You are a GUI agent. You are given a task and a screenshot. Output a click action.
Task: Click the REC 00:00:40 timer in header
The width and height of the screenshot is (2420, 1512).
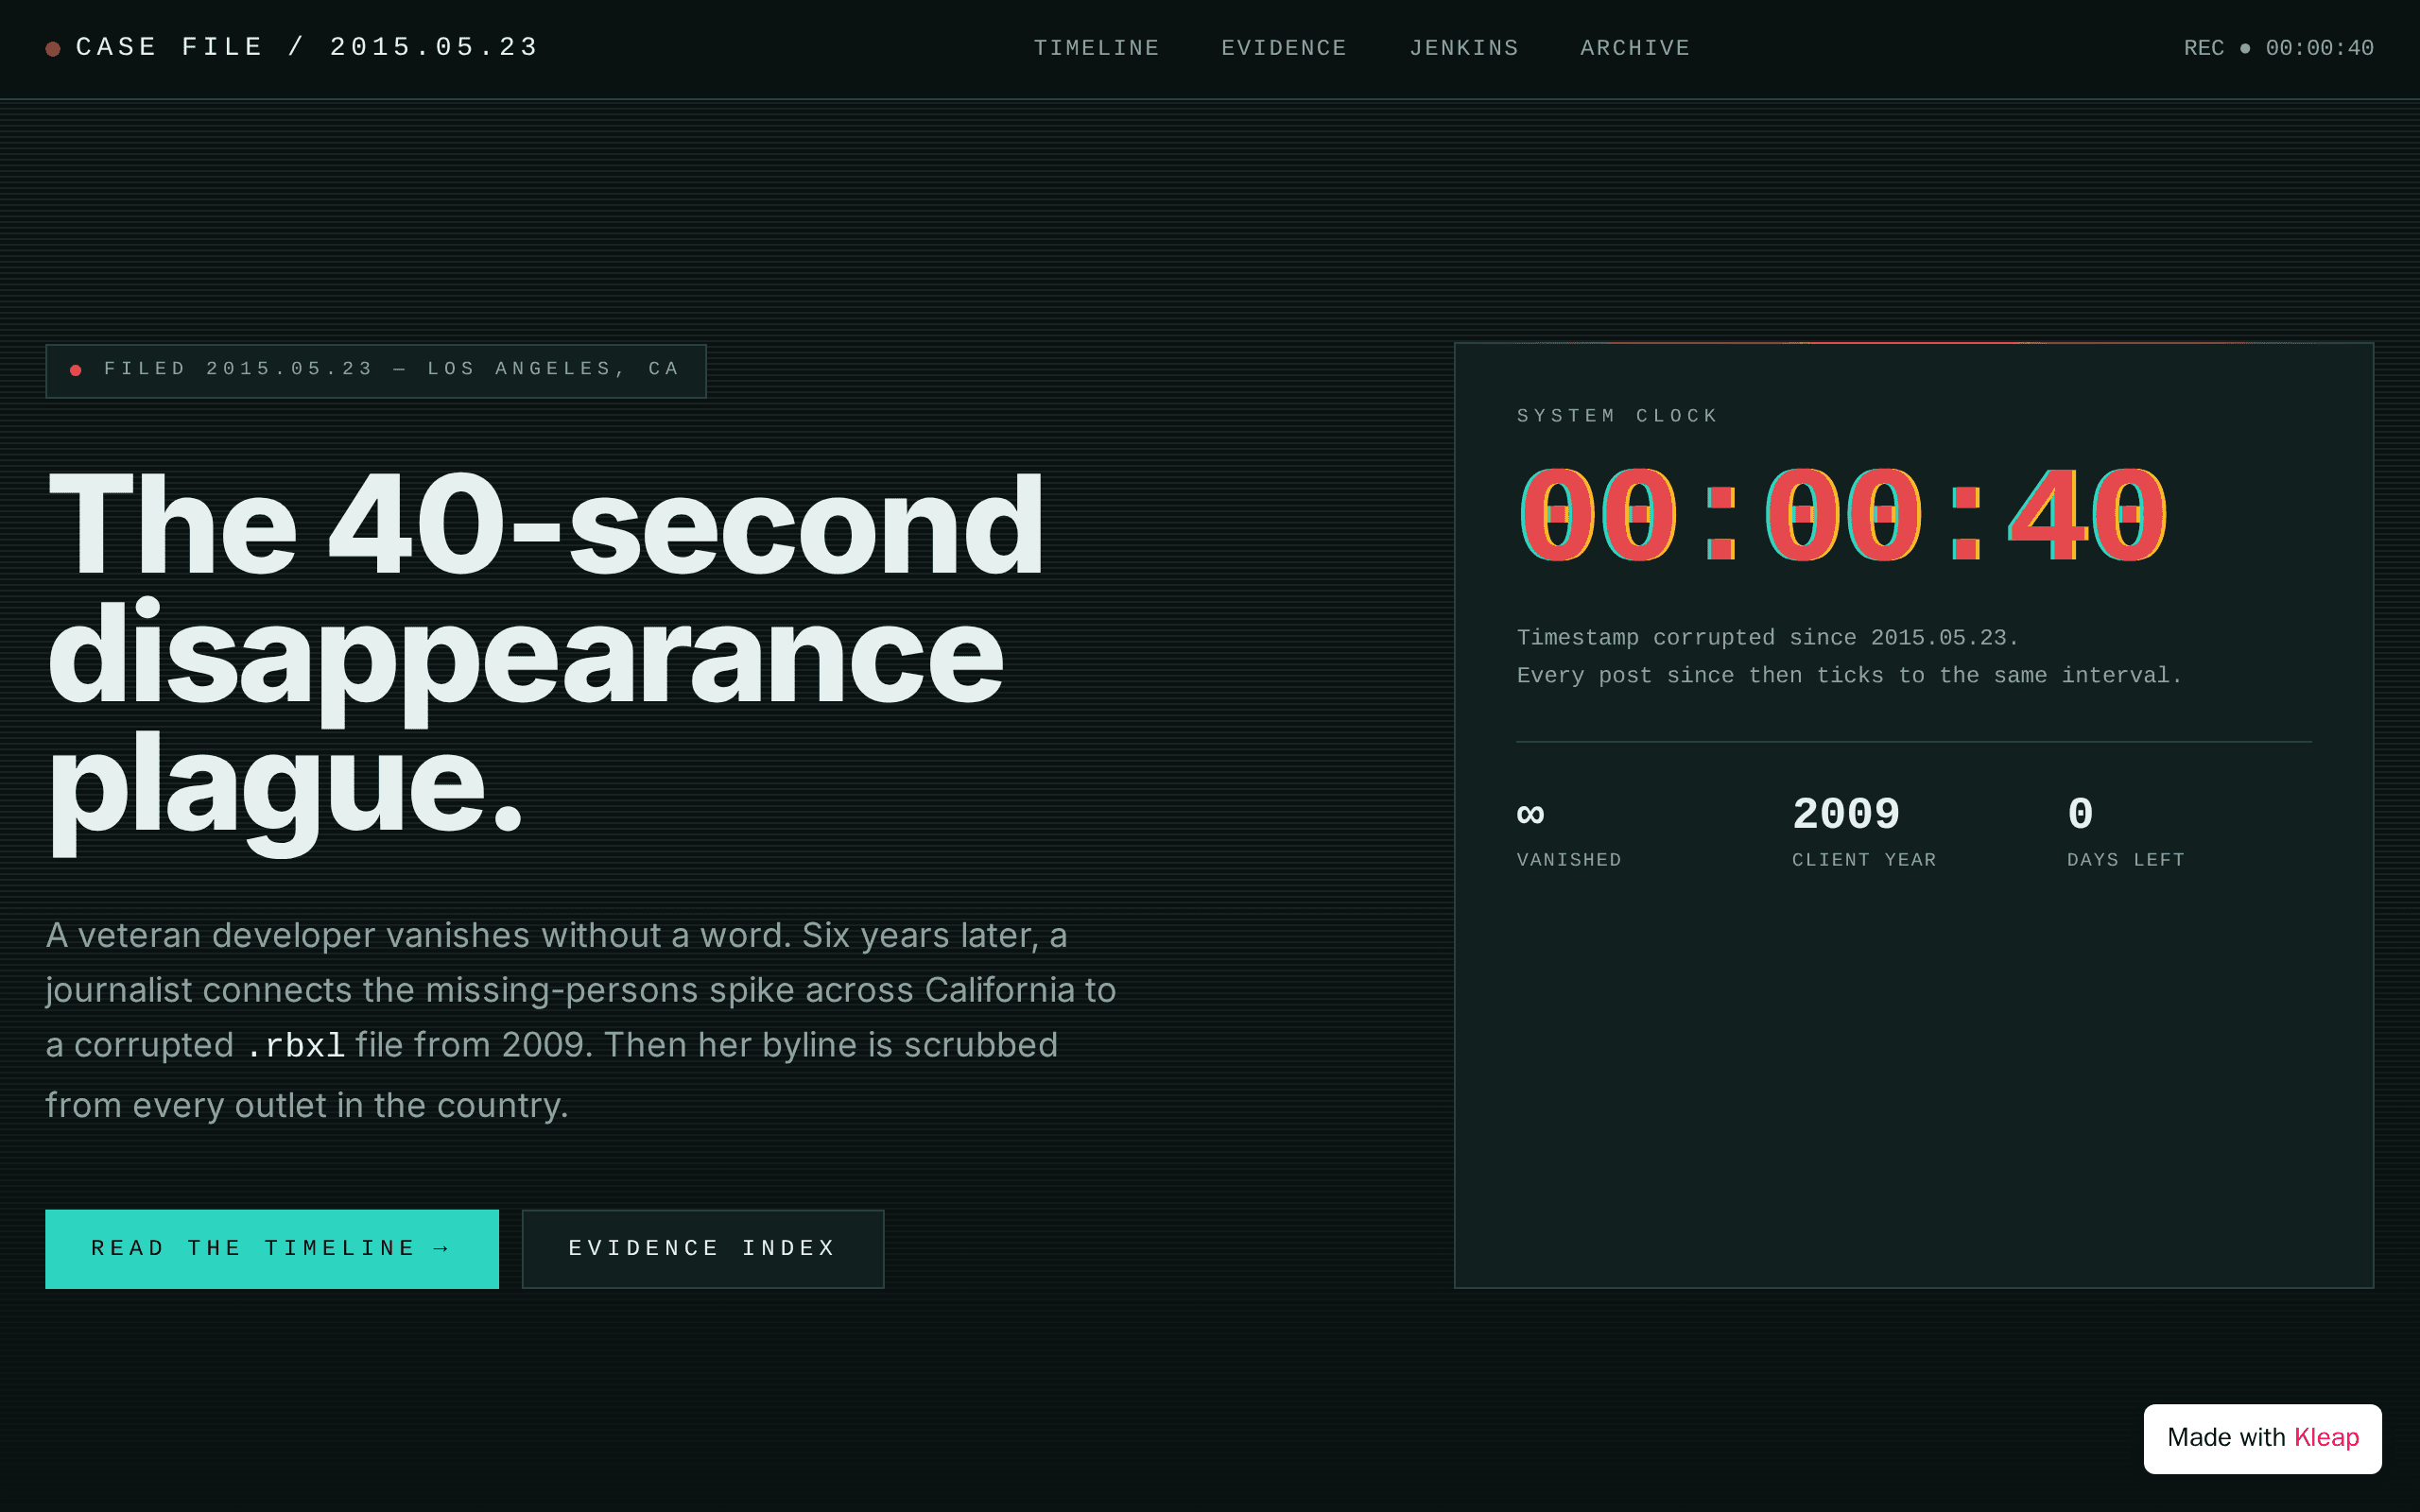(2278, 48)
